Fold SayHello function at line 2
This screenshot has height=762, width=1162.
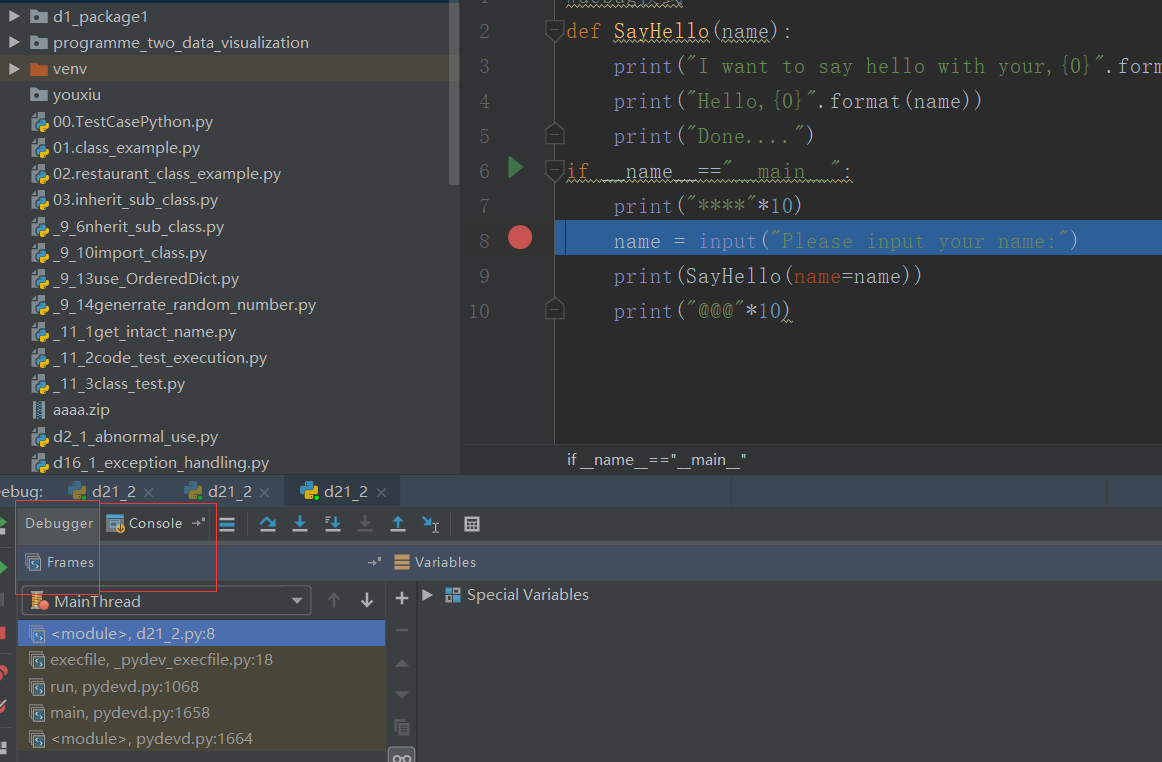point(554,30)
